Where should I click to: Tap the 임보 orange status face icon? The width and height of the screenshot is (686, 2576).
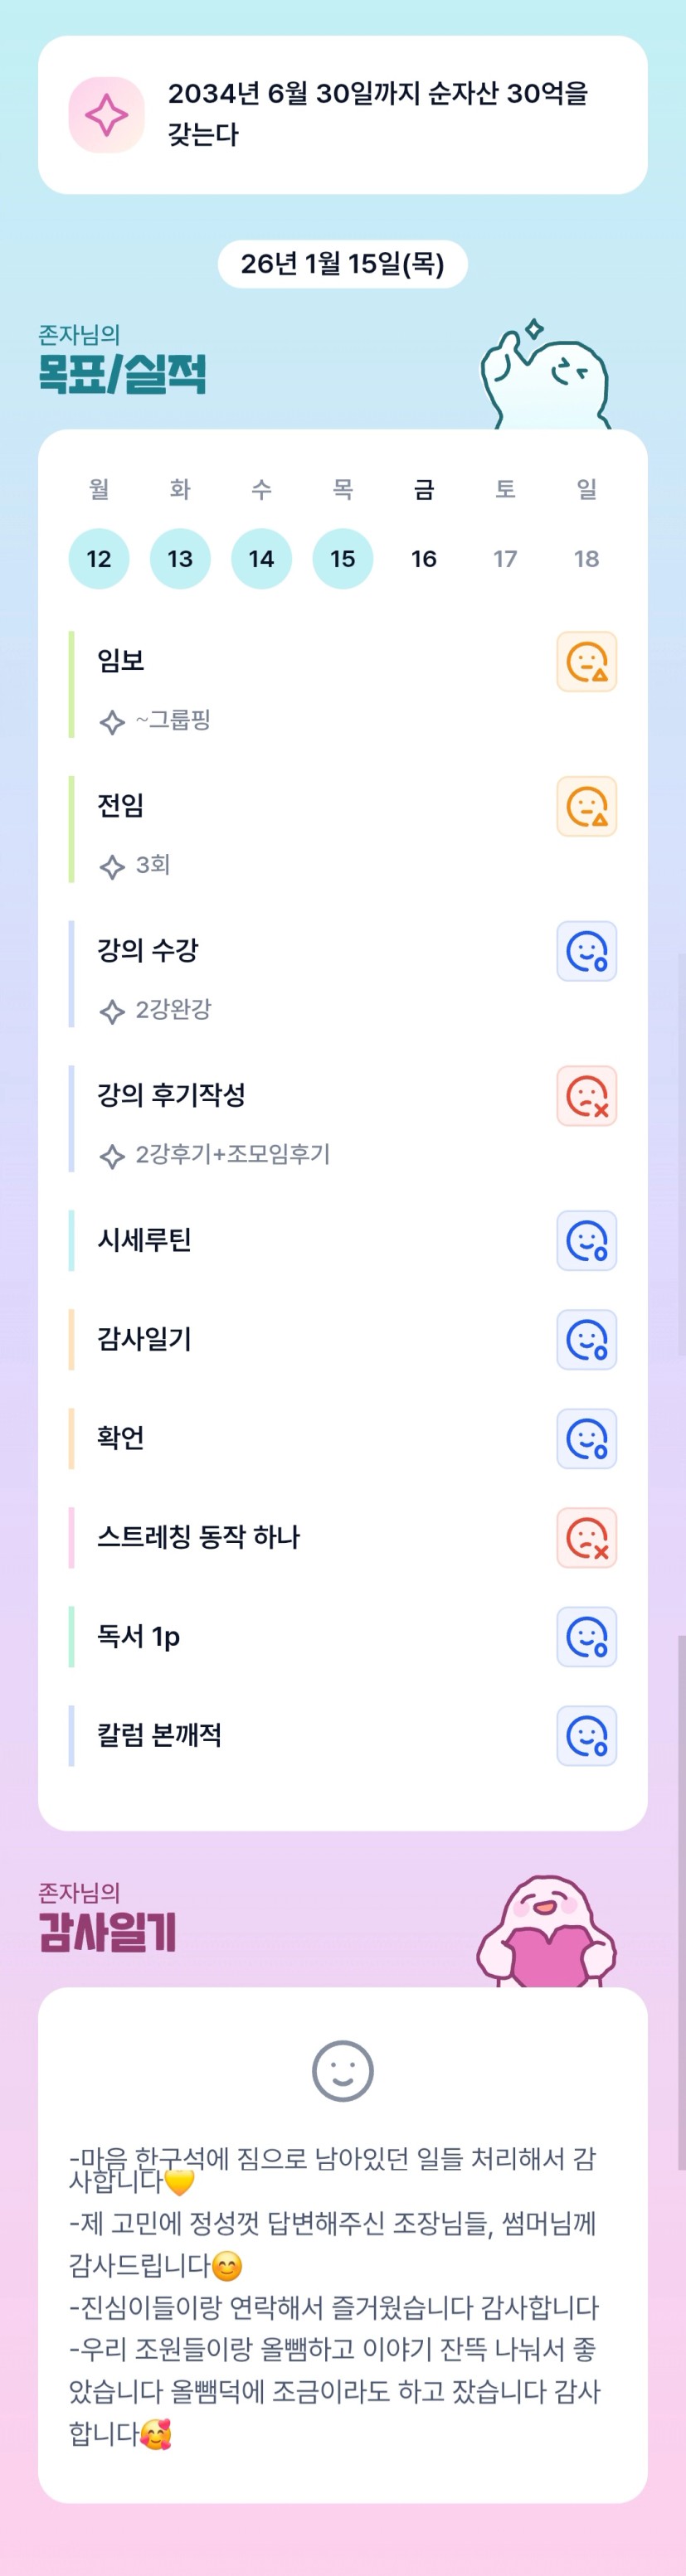(586, 662)
